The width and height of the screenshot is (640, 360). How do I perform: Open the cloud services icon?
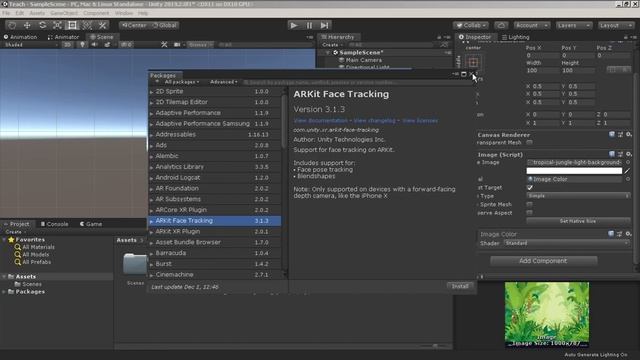[501, 25]
